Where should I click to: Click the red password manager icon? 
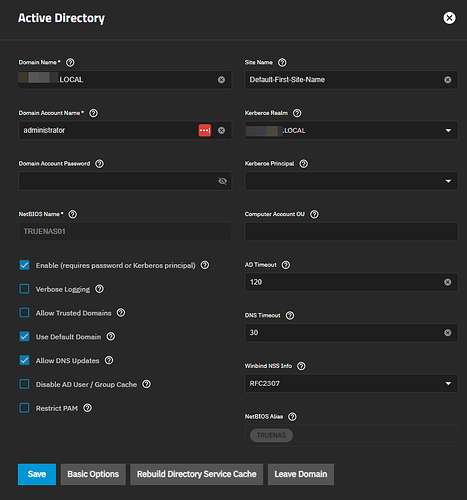pyautogui.click(x=205, y=130)
